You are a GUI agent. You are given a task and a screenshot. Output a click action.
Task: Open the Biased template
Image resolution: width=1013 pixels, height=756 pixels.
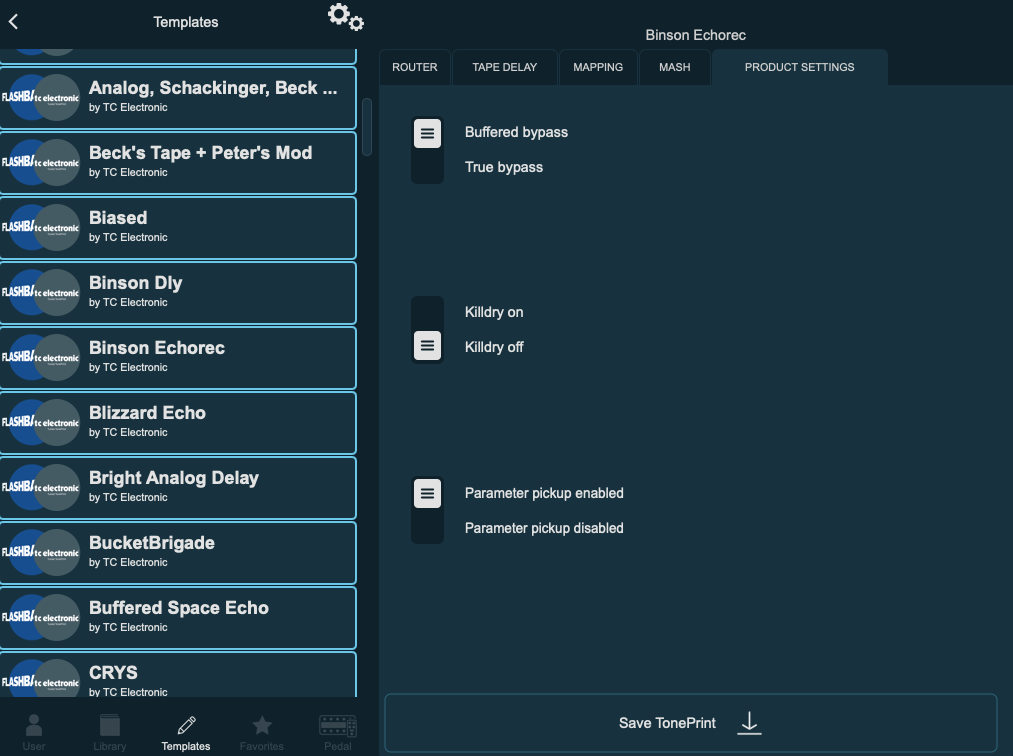pos(178,227)
